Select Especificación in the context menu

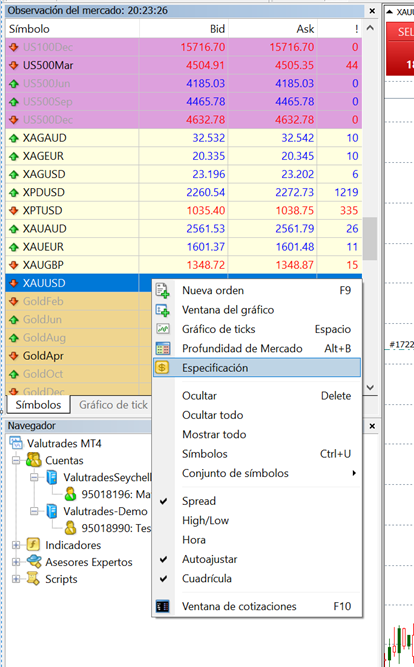(257, 368)
